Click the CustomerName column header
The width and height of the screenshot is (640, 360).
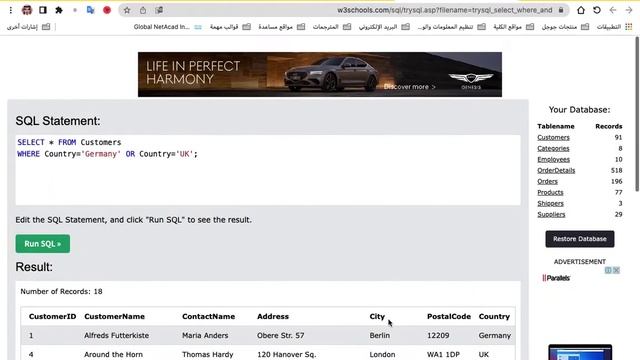[x=114, y=316]
